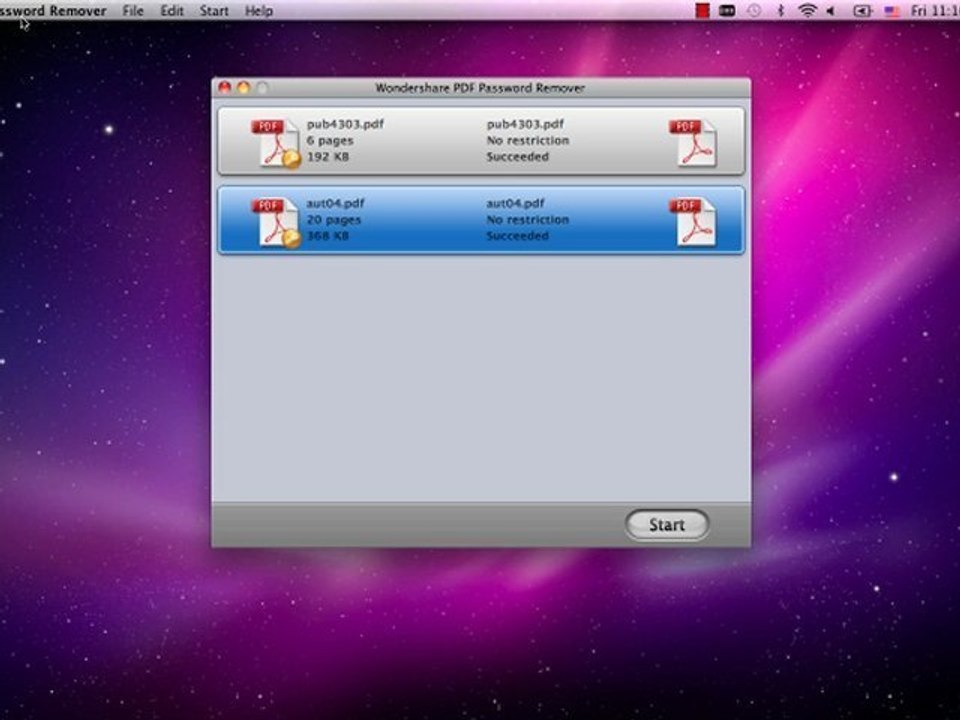The width and height of the screenshot is (960, 720).
Task: Click the '368 KB' file size
Action: point(328,236)
